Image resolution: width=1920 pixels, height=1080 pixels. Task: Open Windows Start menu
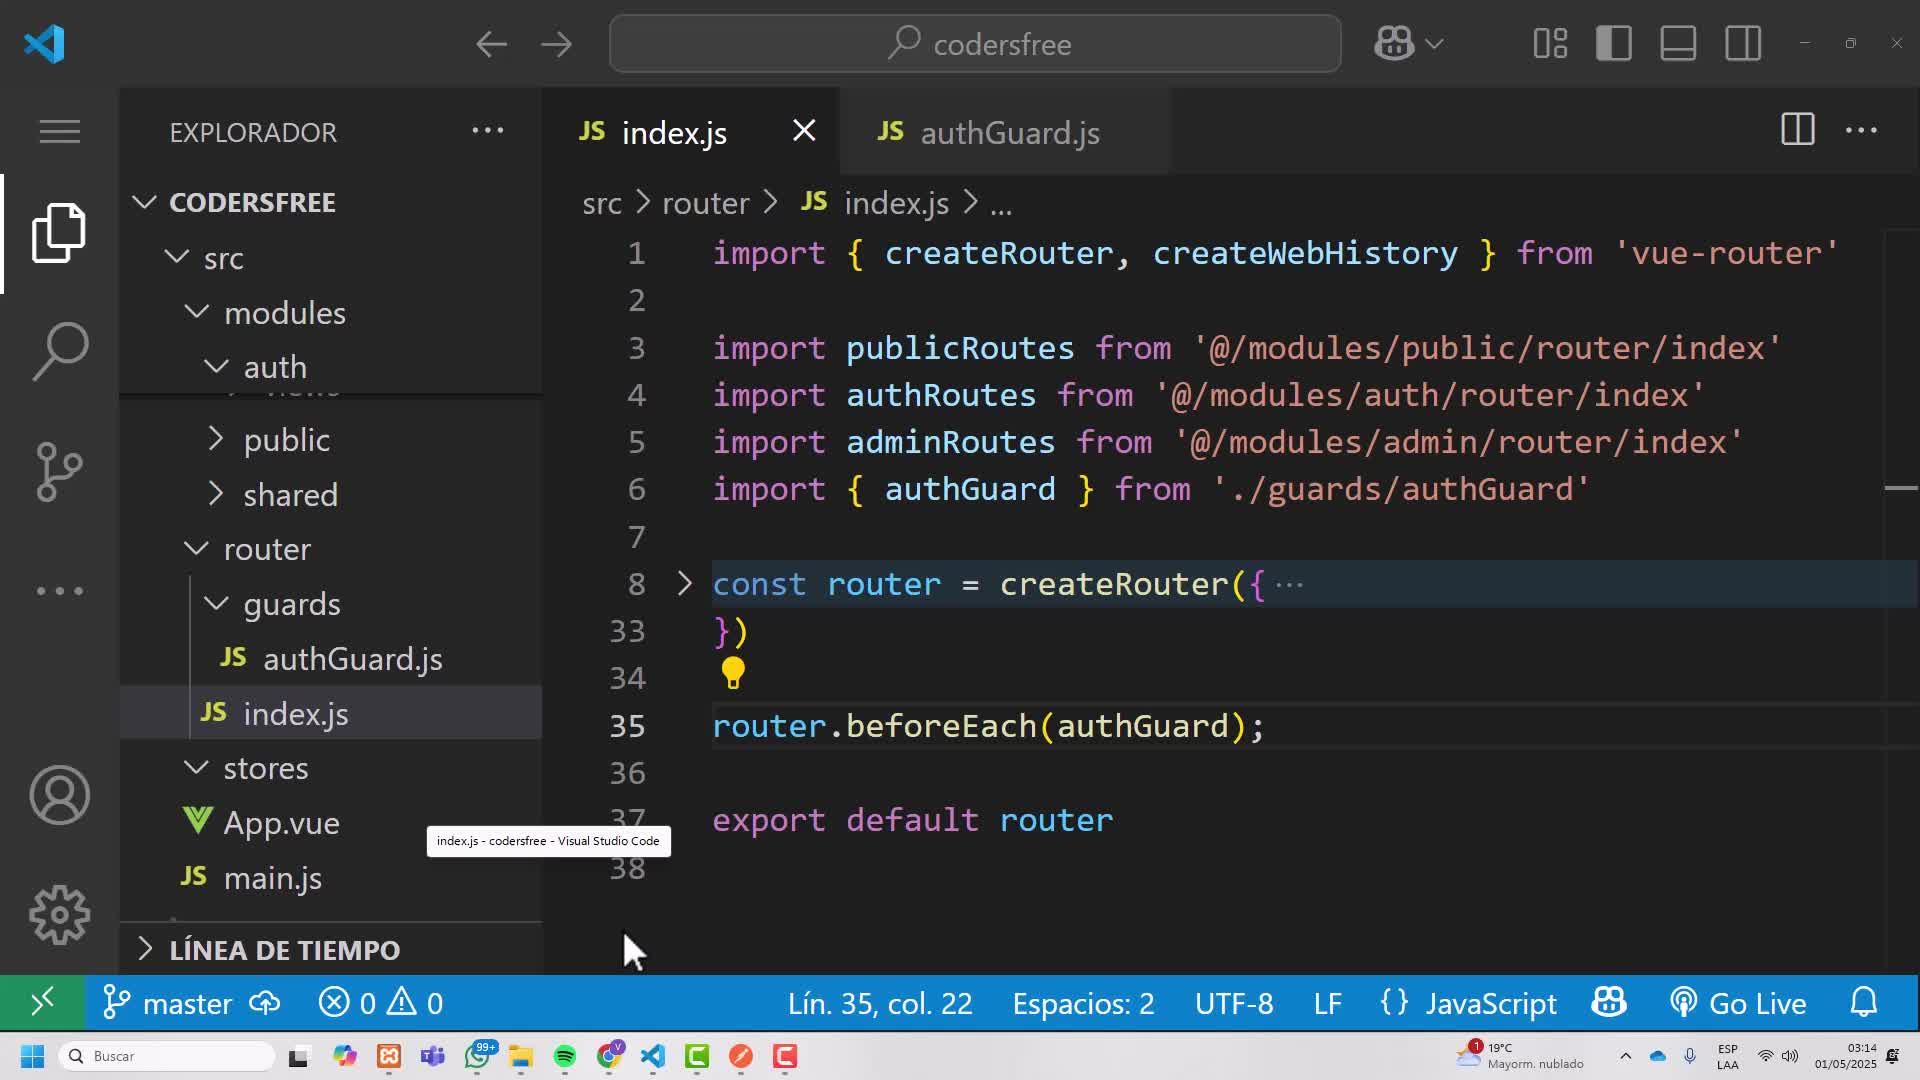click(x=32, y=1056)
